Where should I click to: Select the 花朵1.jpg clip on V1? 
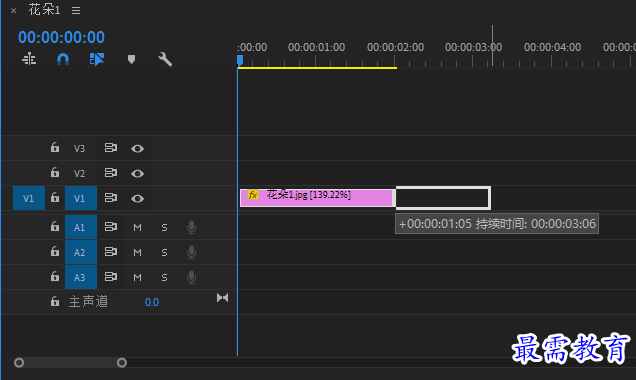[x=318, y=198]
